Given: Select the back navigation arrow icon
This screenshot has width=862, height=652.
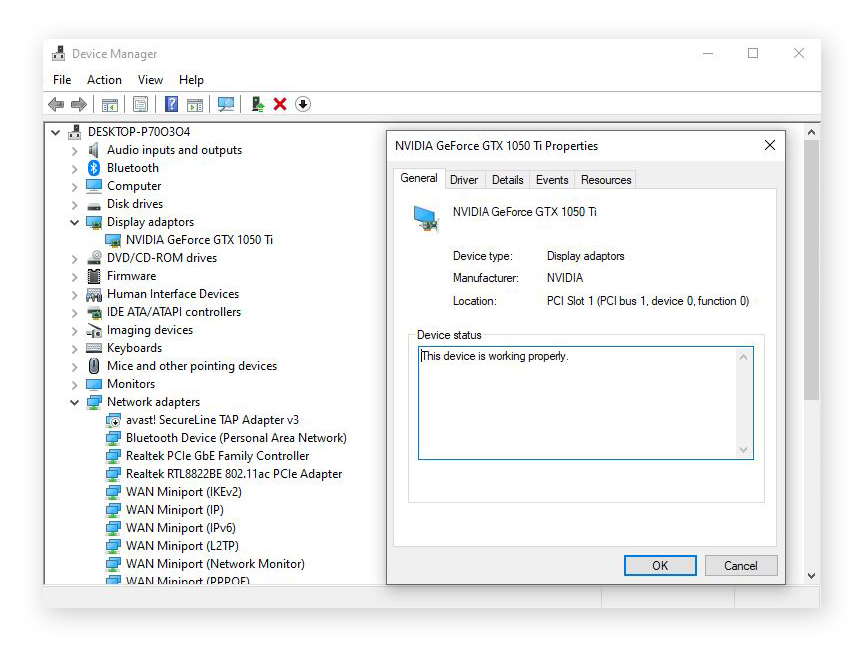Looking at the screenshot, I should (55, 103).
